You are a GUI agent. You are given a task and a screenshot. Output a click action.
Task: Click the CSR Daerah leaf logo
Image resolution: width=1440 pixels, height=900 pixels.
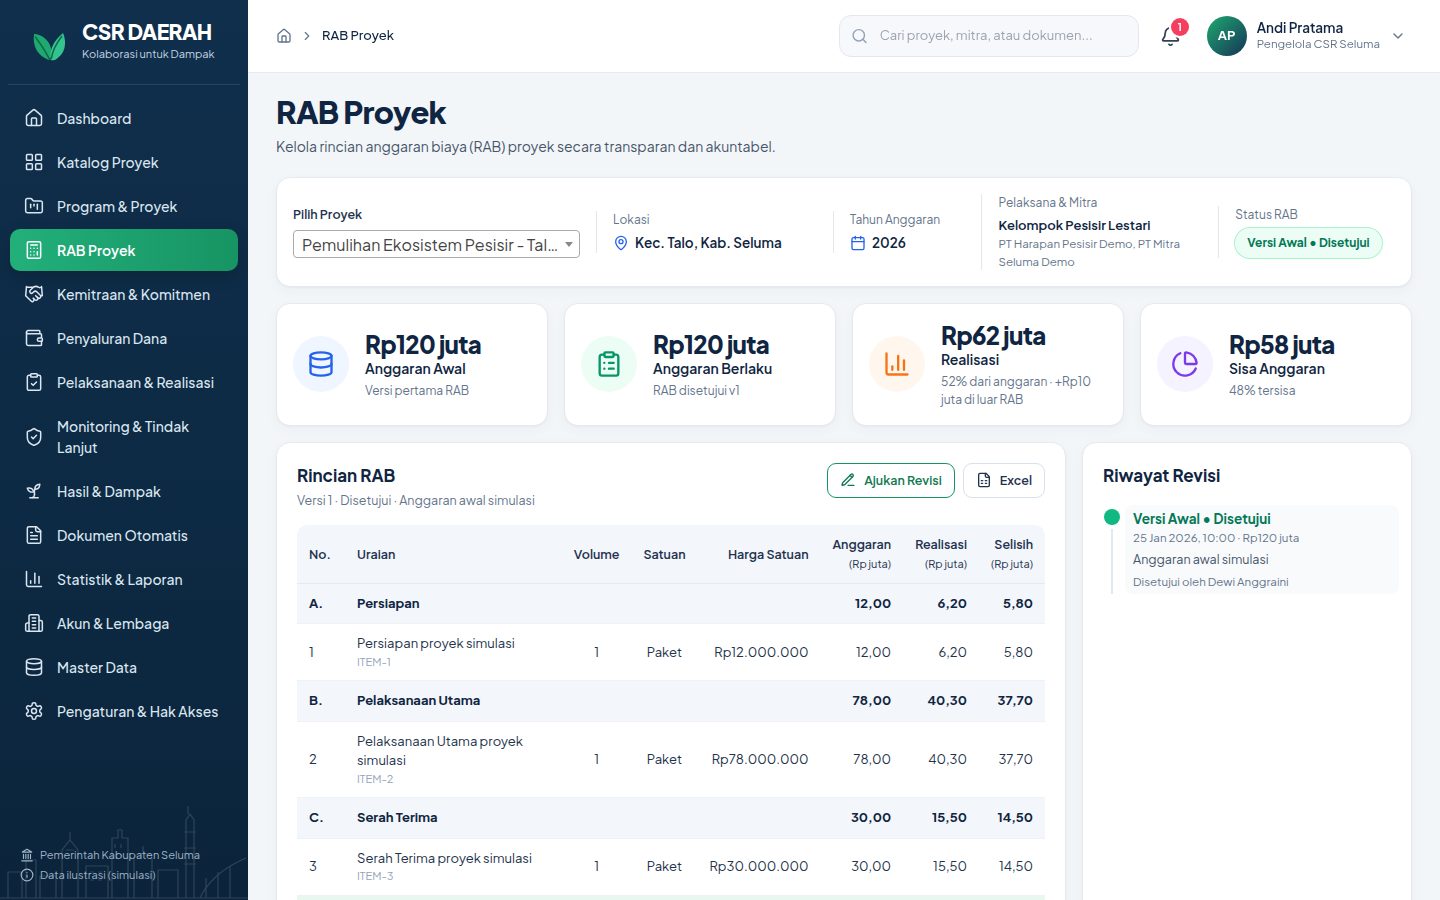click(x=49, y=46)
